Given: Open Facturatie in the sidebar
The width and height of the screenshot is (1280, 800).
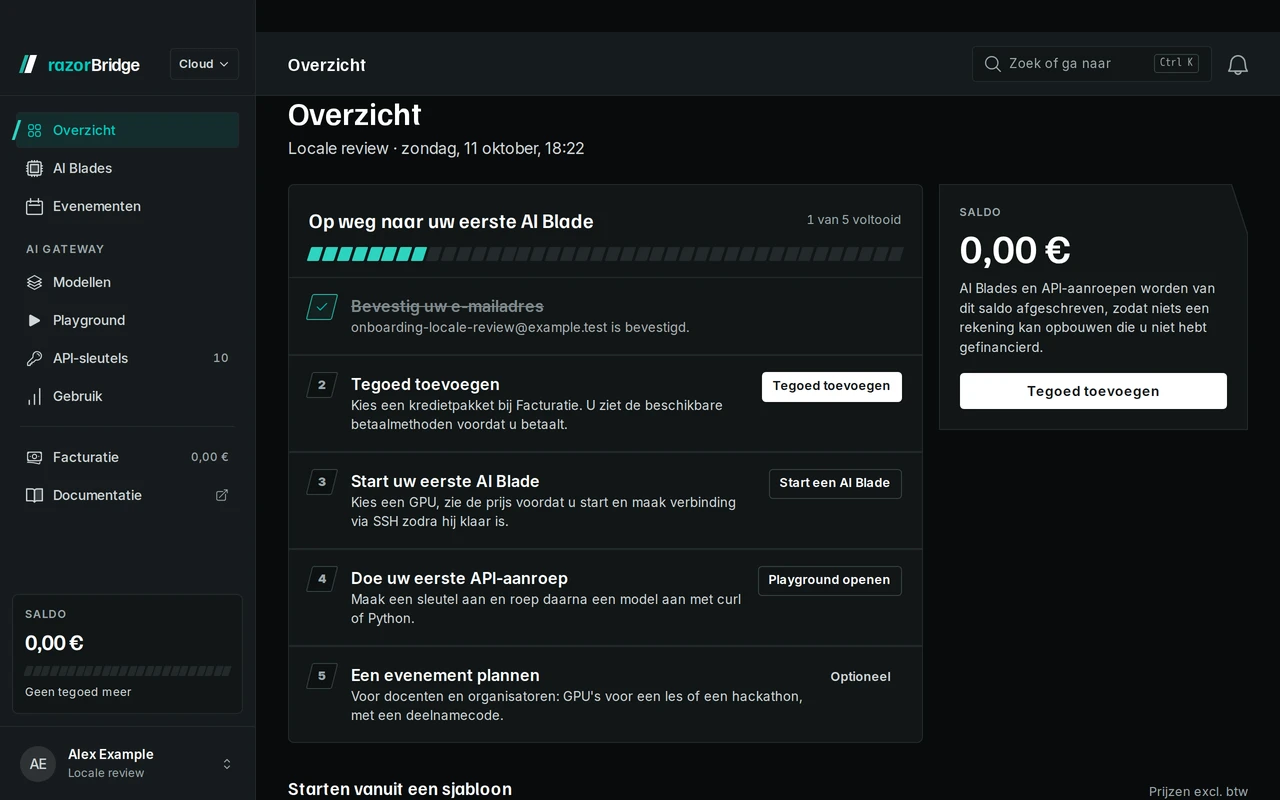Looking at the screenshot, I should point(127,457).
